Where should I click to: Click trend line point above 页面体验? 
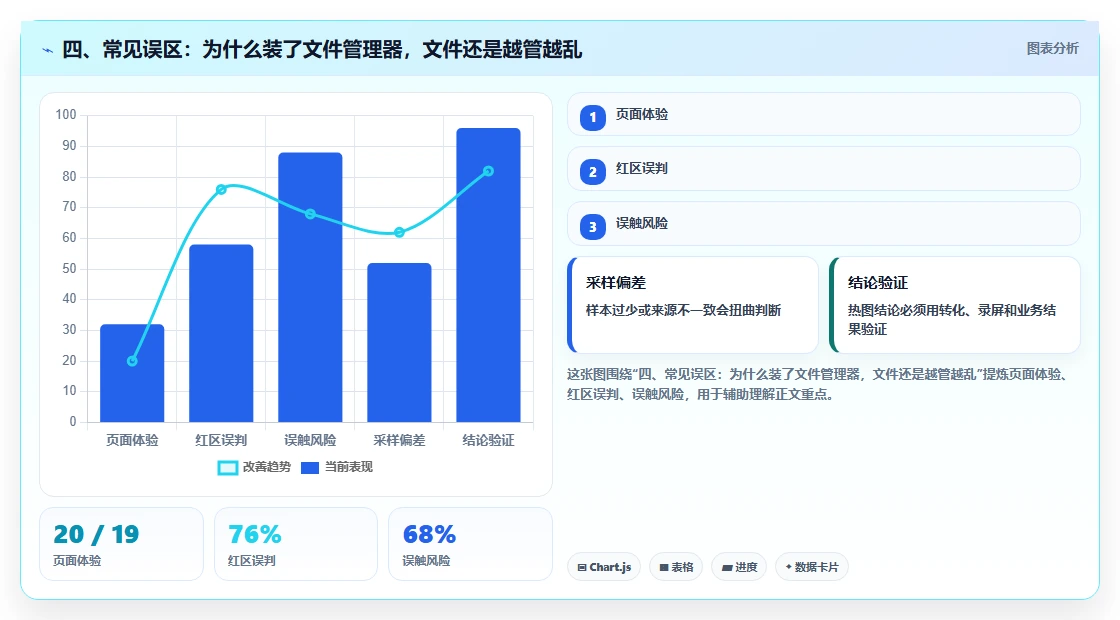click(x=132, y=361)
